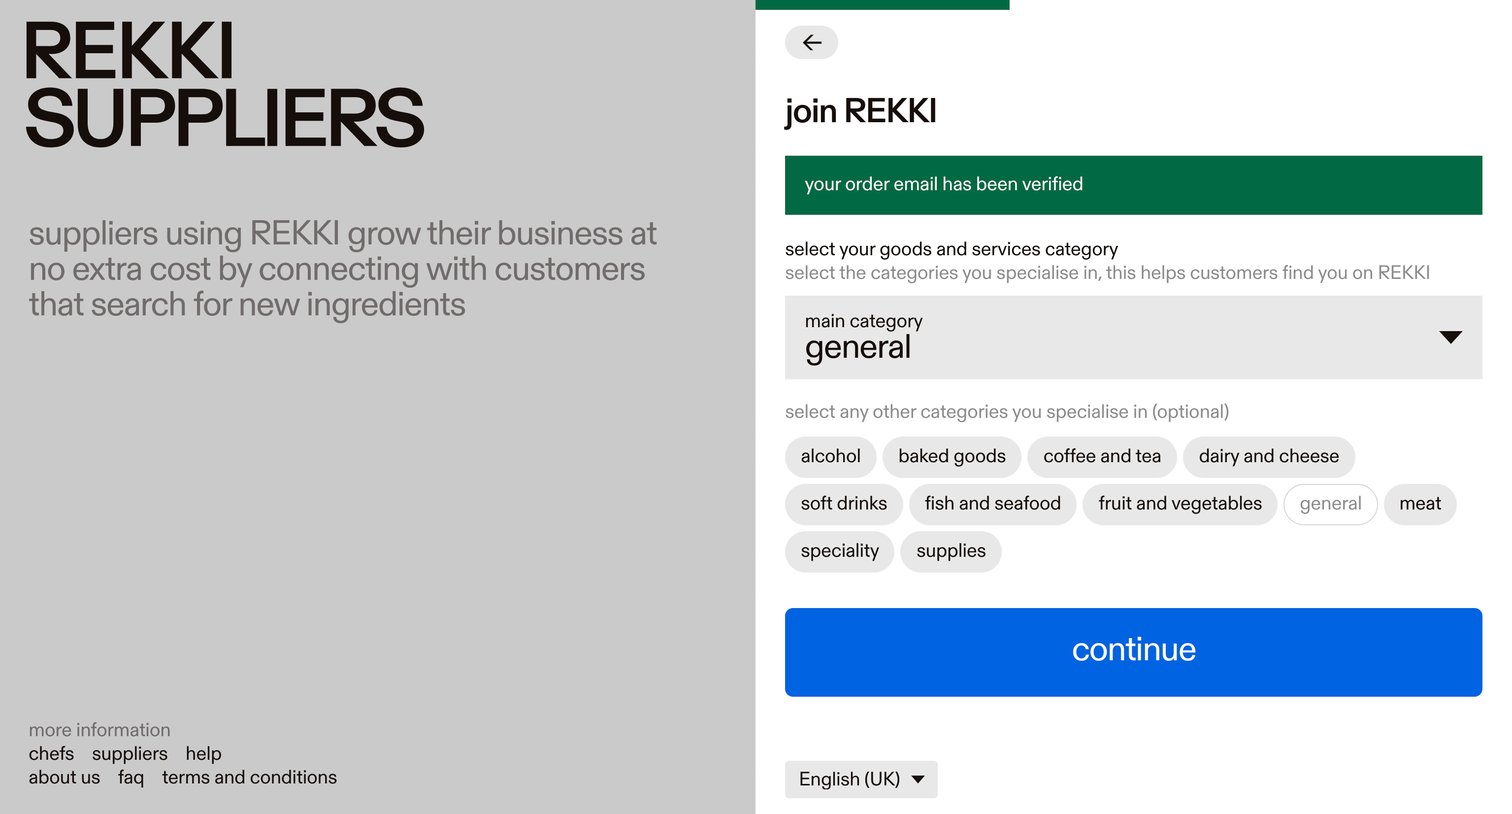Screen dimensions: 1512x814
Task: Click the REKKI SUPPLIERS logo
Action: [x=225, y=85]
